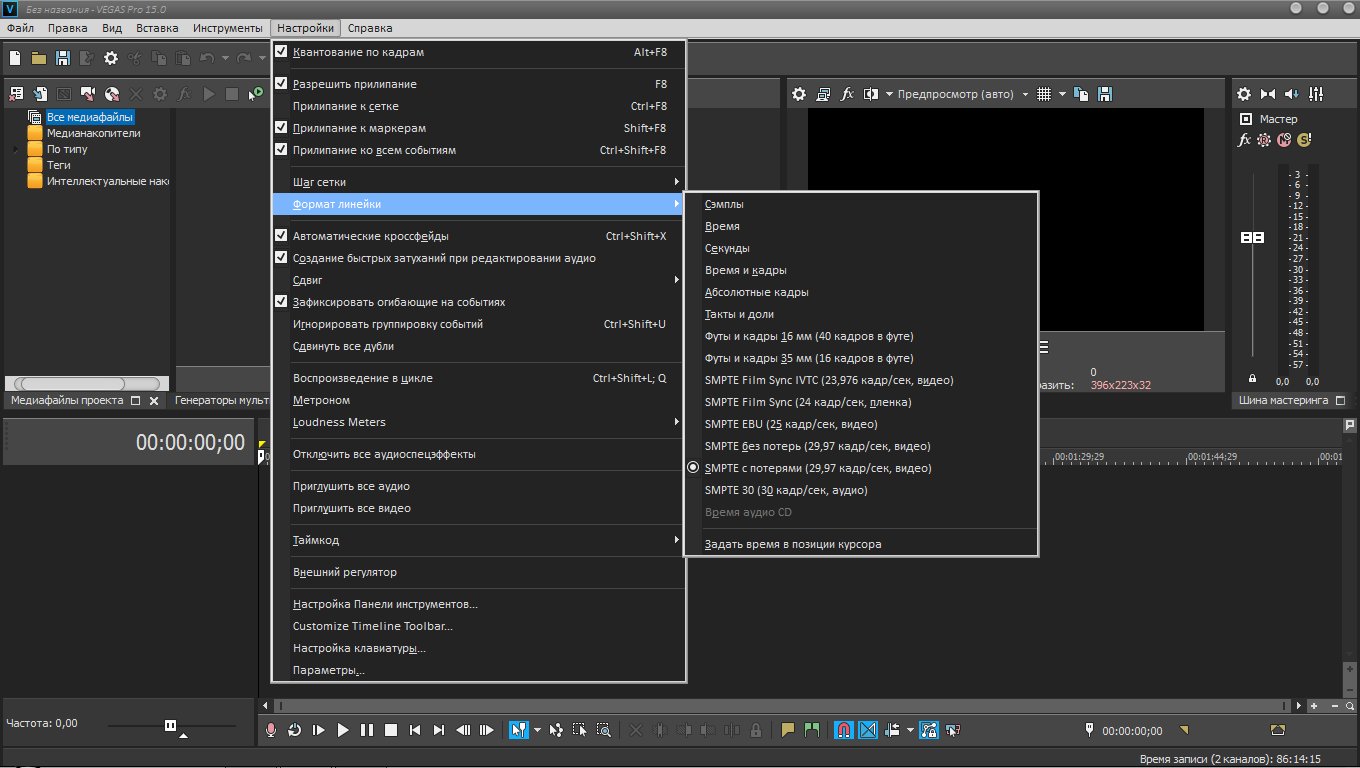Select Время и кадры ruler format

[861, 270]
